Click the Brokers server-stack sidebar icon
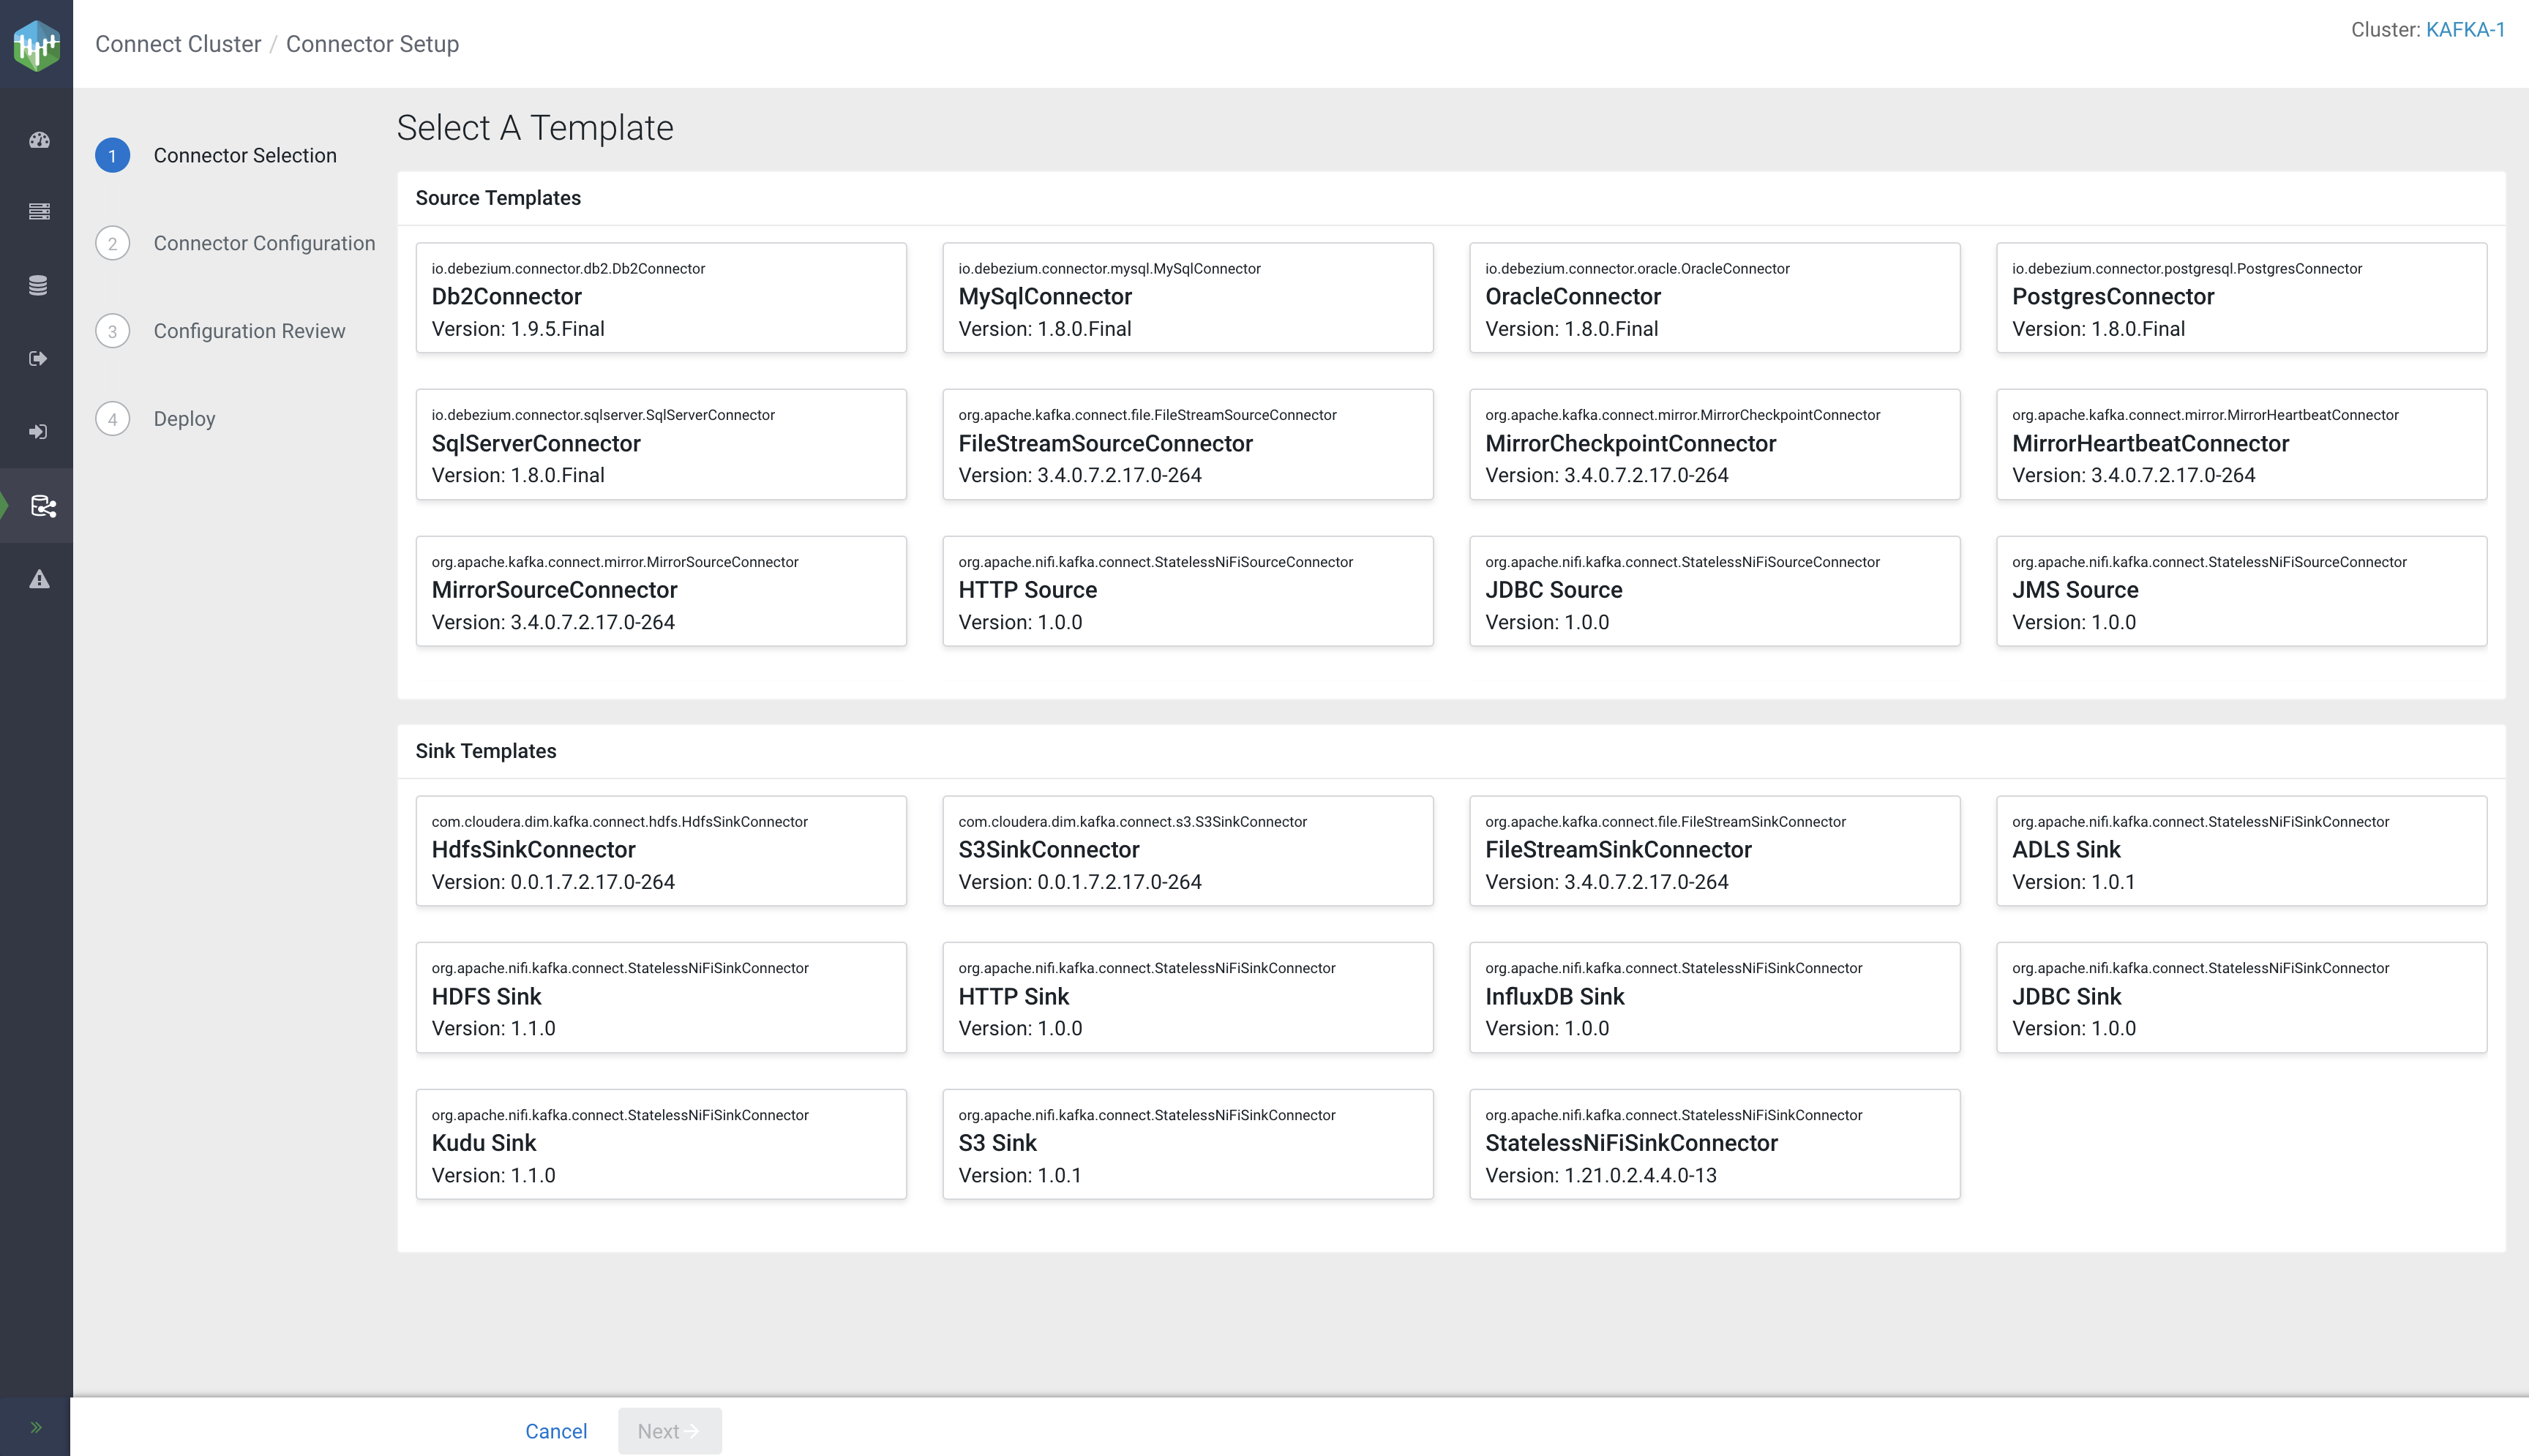Viewport: 2529px width, 1456px height. 39,212
